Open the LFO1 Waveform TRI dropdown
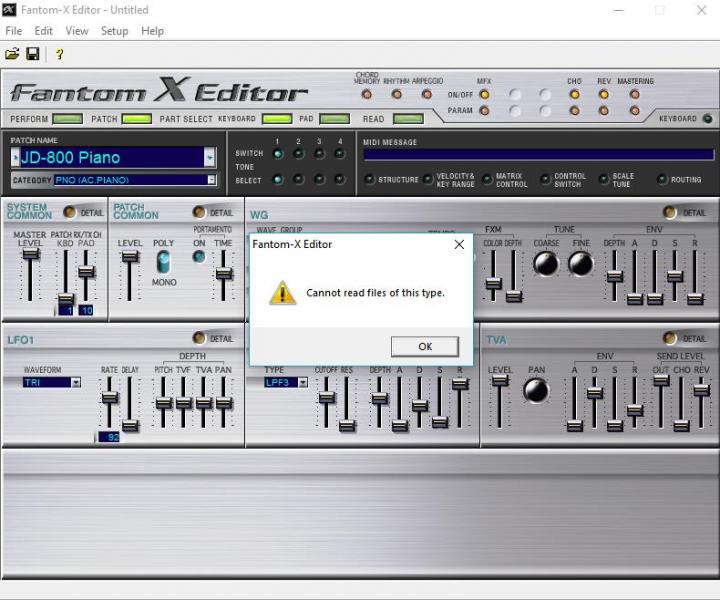 76,382
